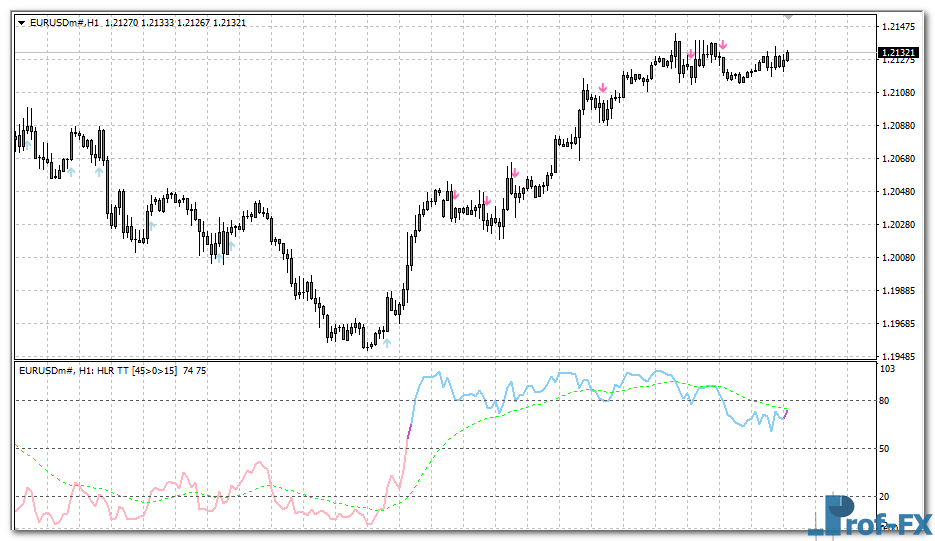
Task: Click the grey chart shift triangle marker
Action: [790, 17]
